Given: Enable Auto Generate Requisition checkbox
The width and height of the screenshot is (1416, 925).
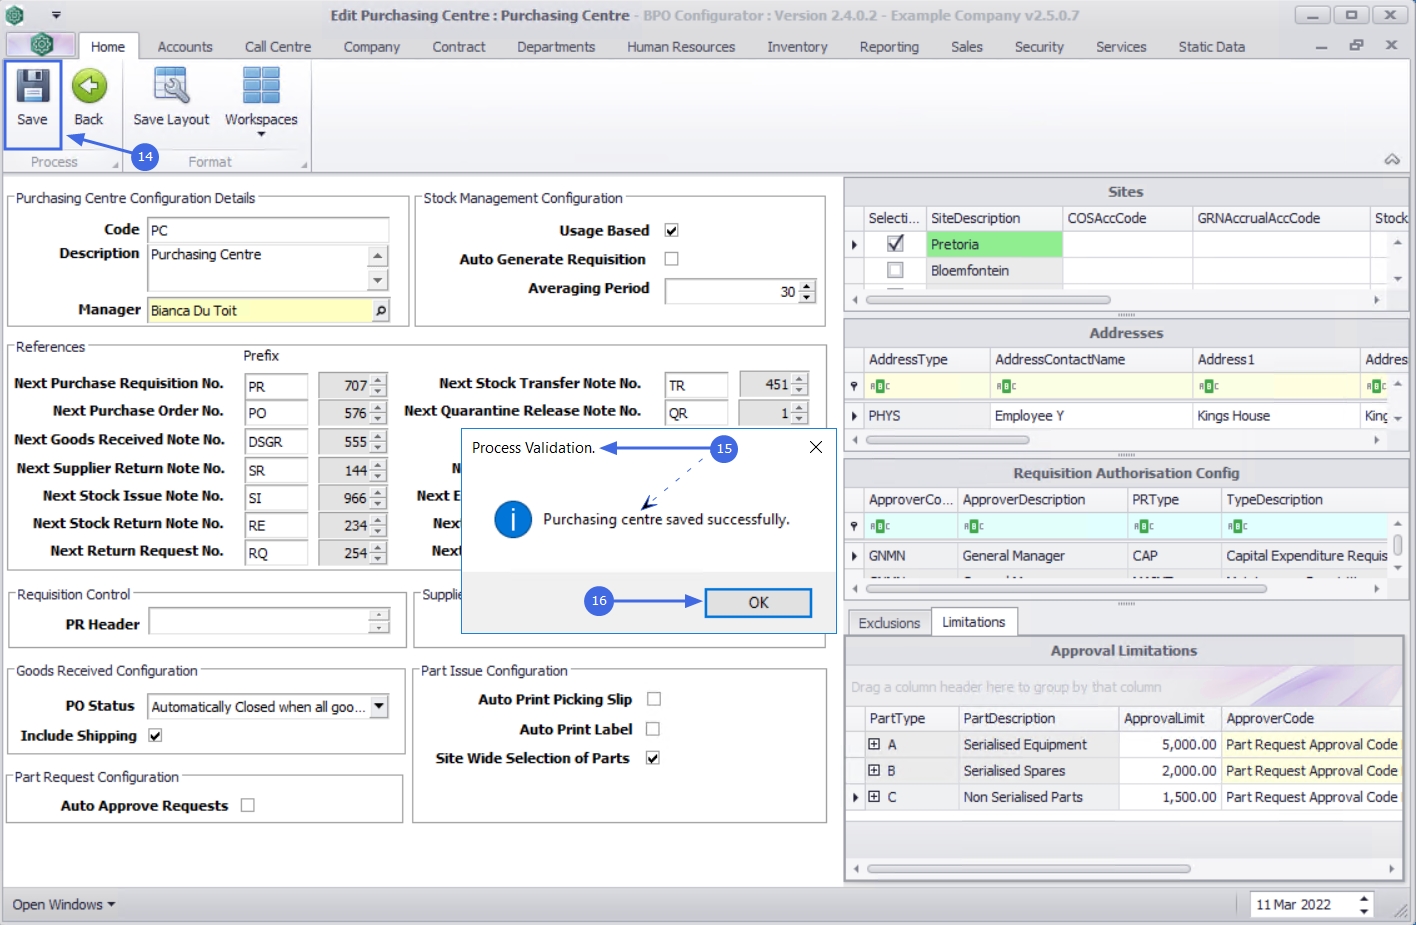Looking at the screenshot, I should [672, 259].
